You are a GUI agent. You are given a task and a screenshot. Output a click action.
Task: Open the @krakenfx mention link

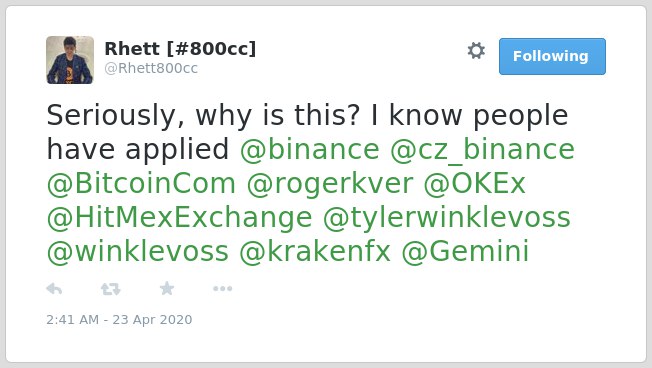click(x=315, y=252)
